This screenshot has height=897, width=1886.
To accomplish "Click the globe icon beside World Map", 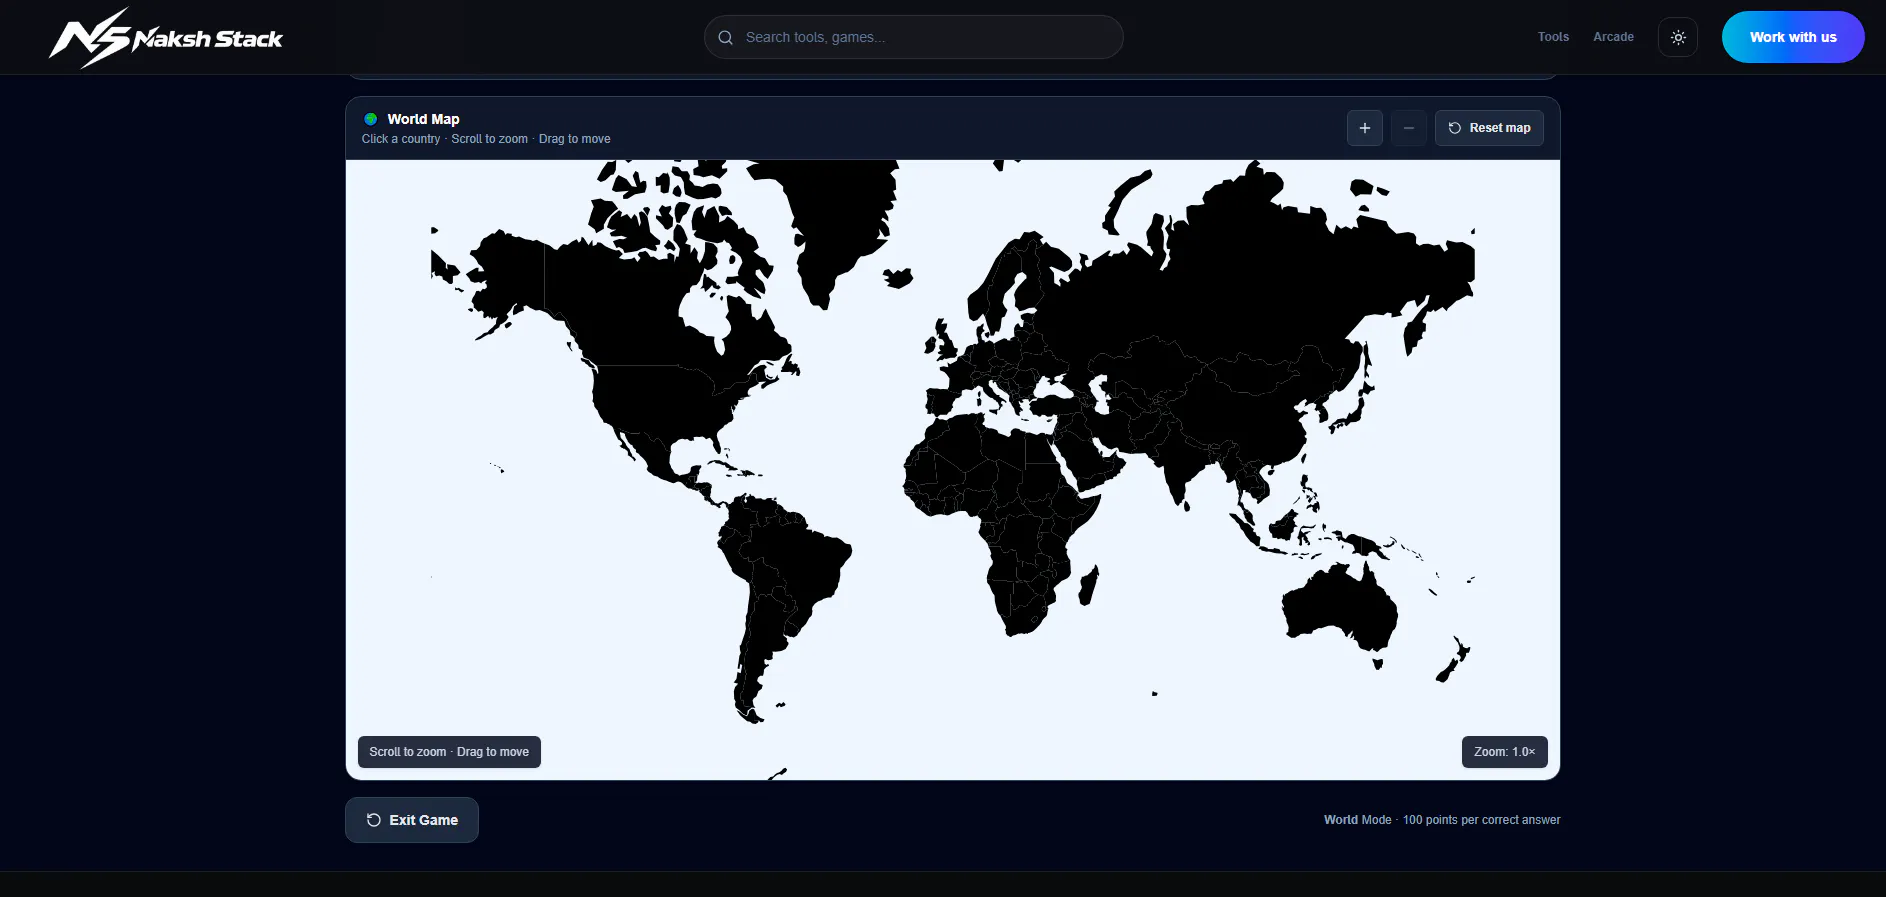I will click(371, 119).
